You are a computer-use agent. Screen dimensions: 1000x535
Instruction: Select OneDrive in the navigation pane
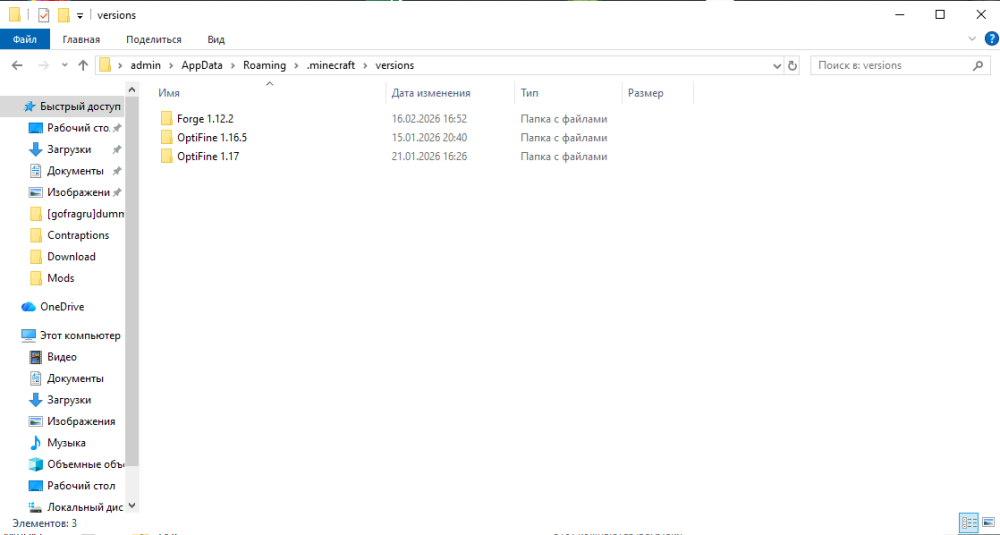62,307
